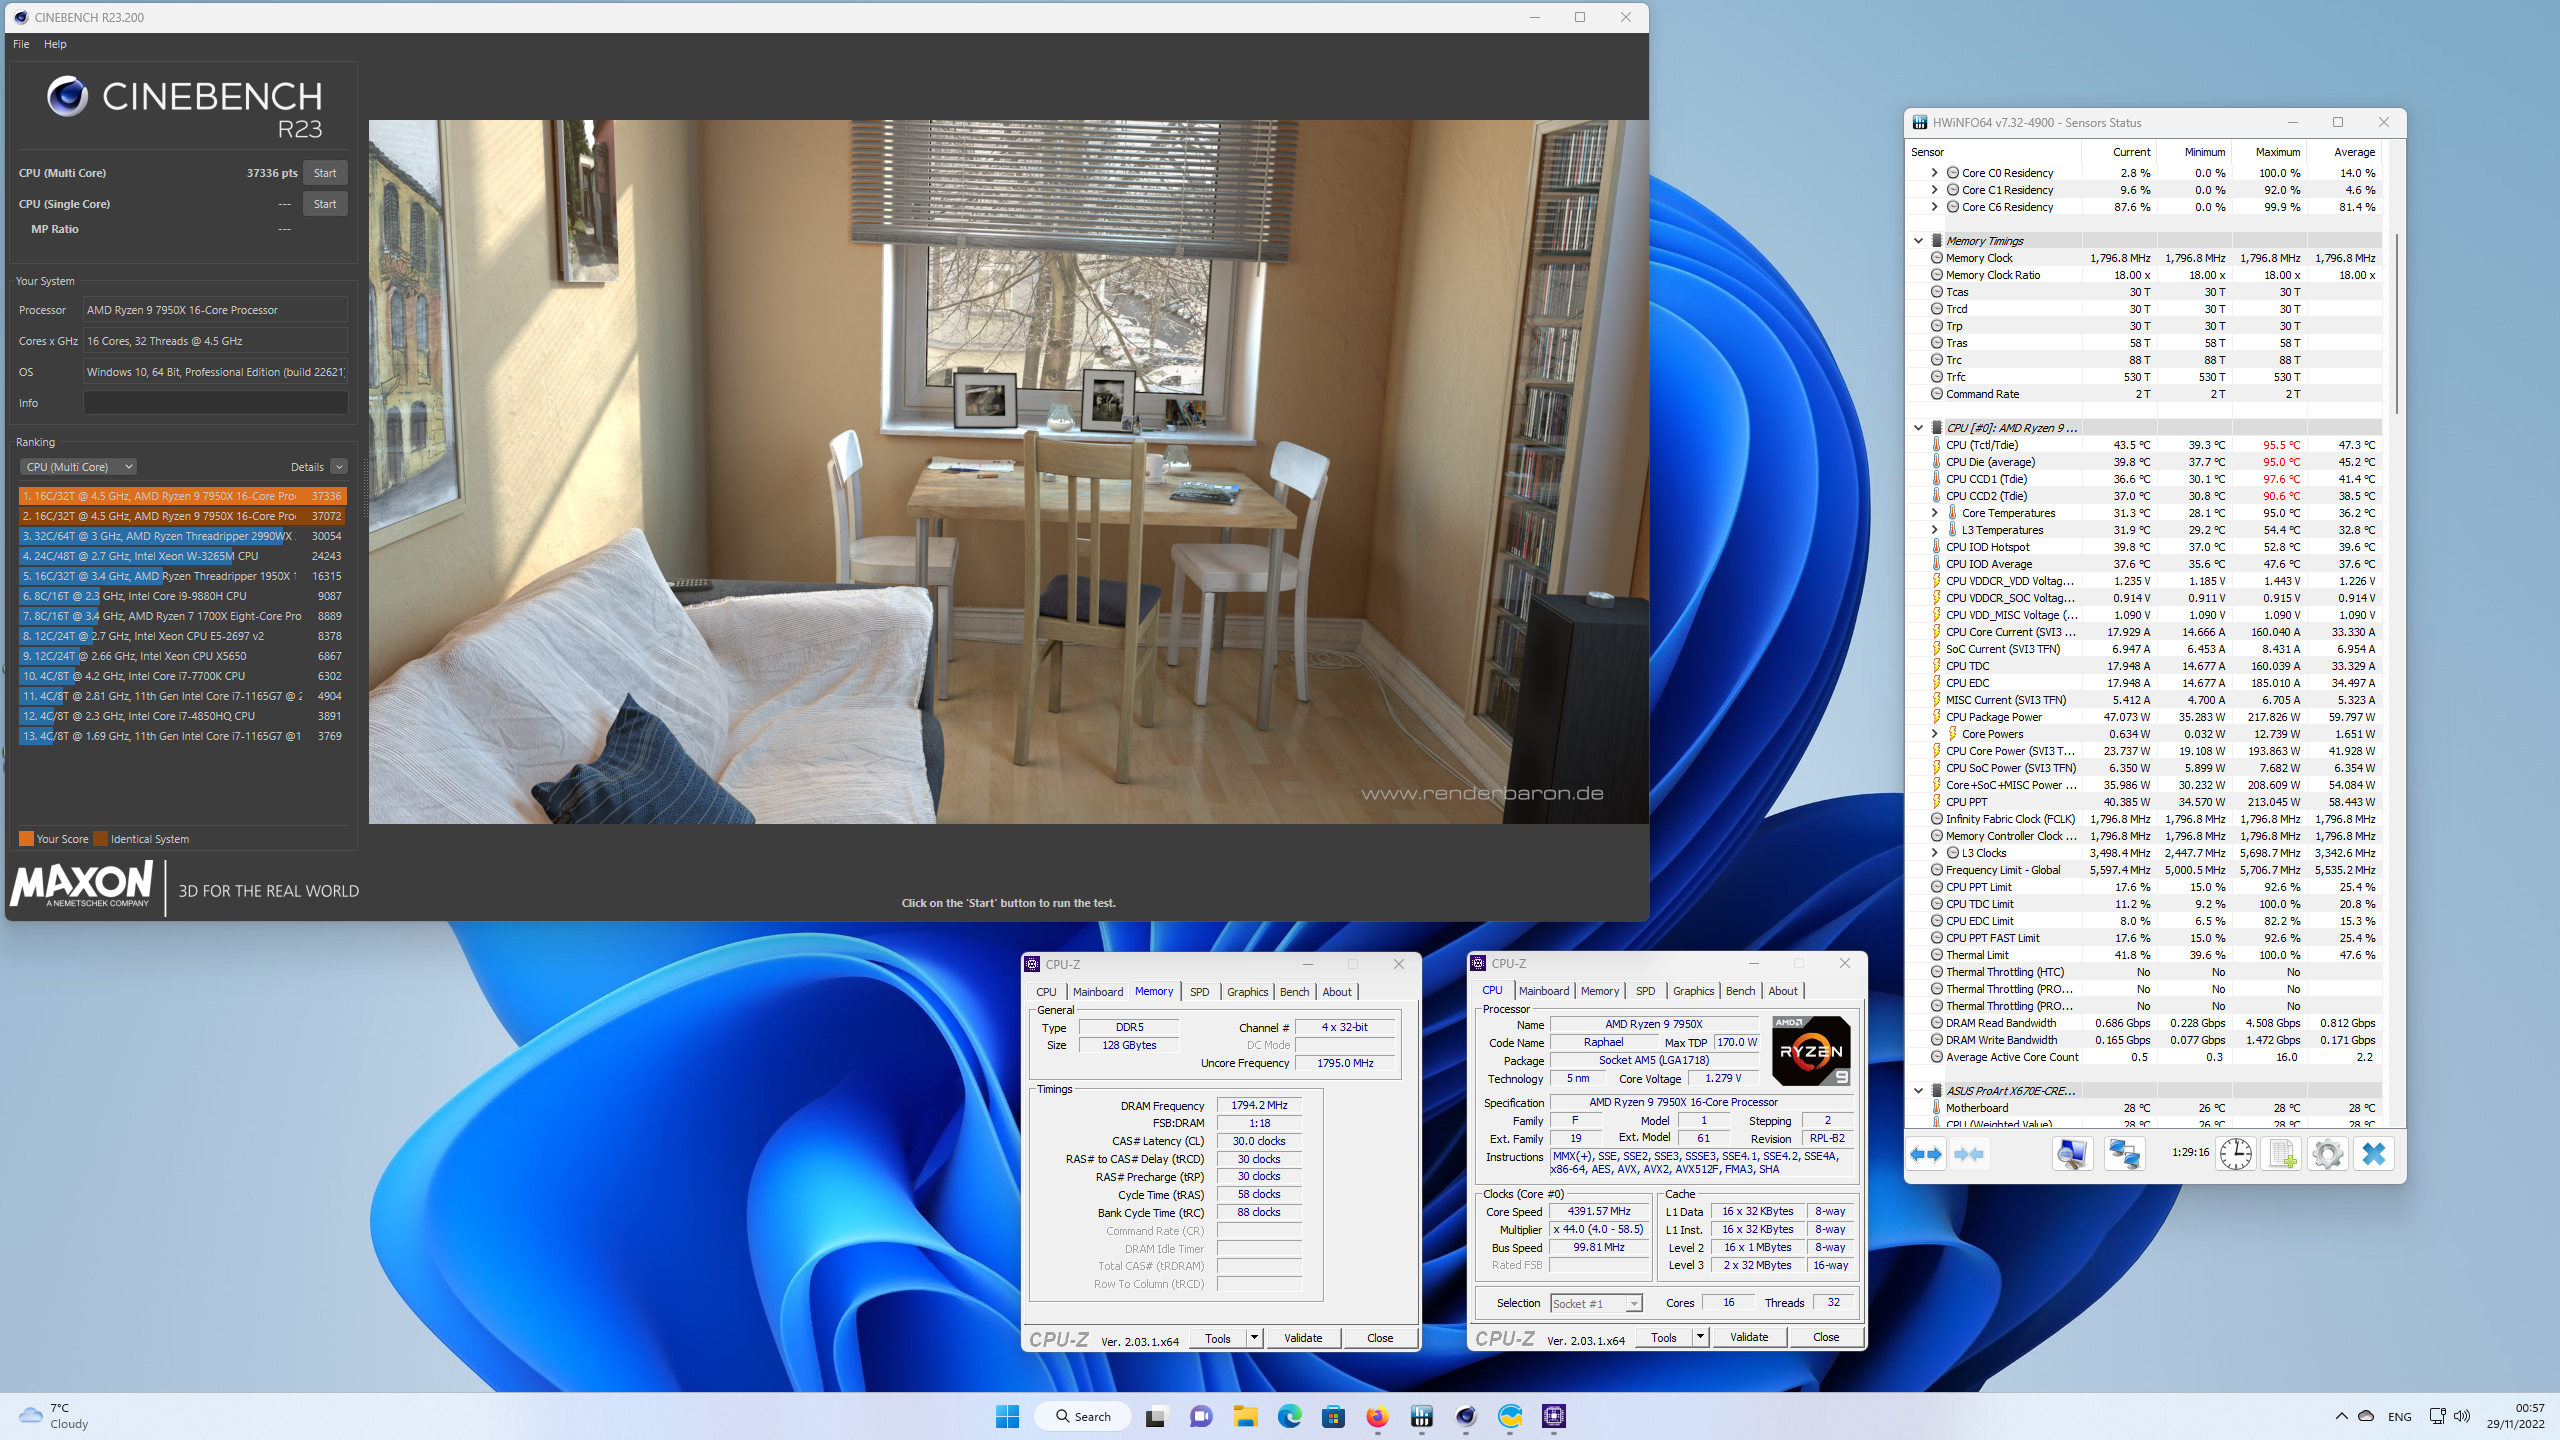The height and width of the screenshot is (1440, 2560).
Task: Toggle the ranking Details arrow
Action: pos(339,467)
